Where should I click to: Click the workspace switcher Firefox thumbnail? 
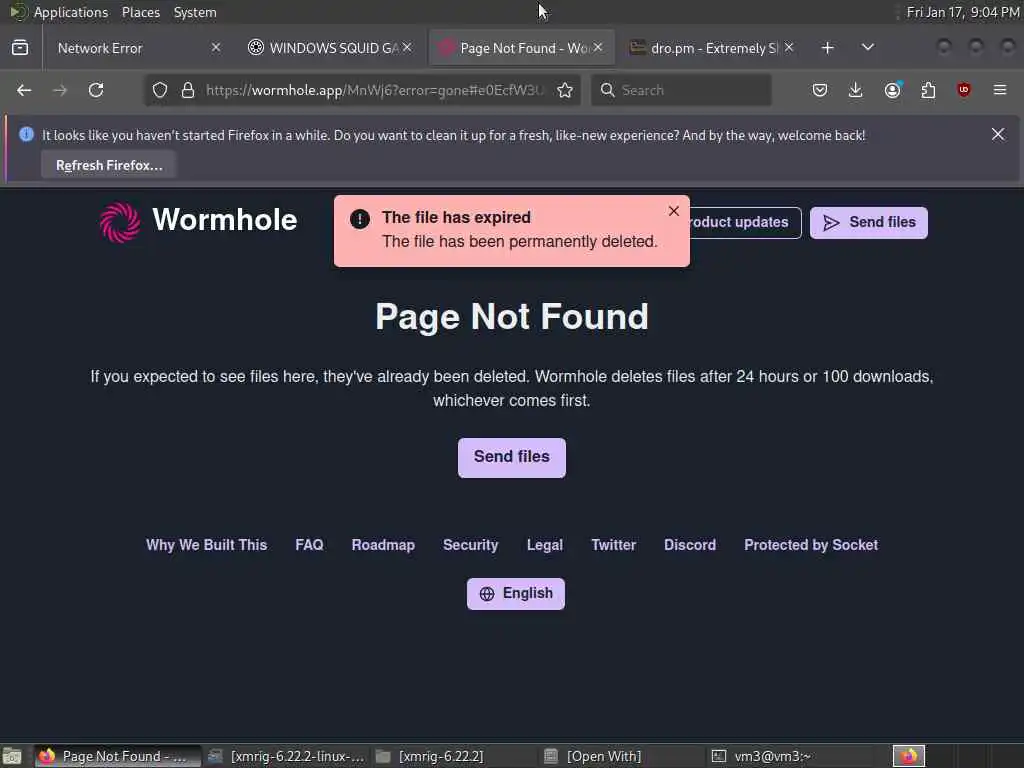(908, 756)
